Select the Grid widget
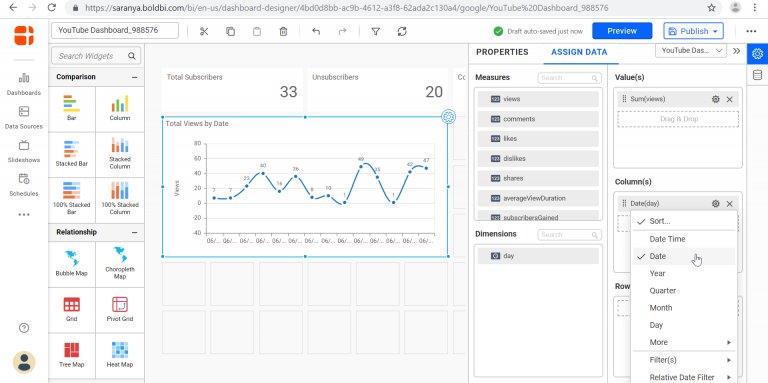This screenshot has width=768, height=383. point(72,309)
